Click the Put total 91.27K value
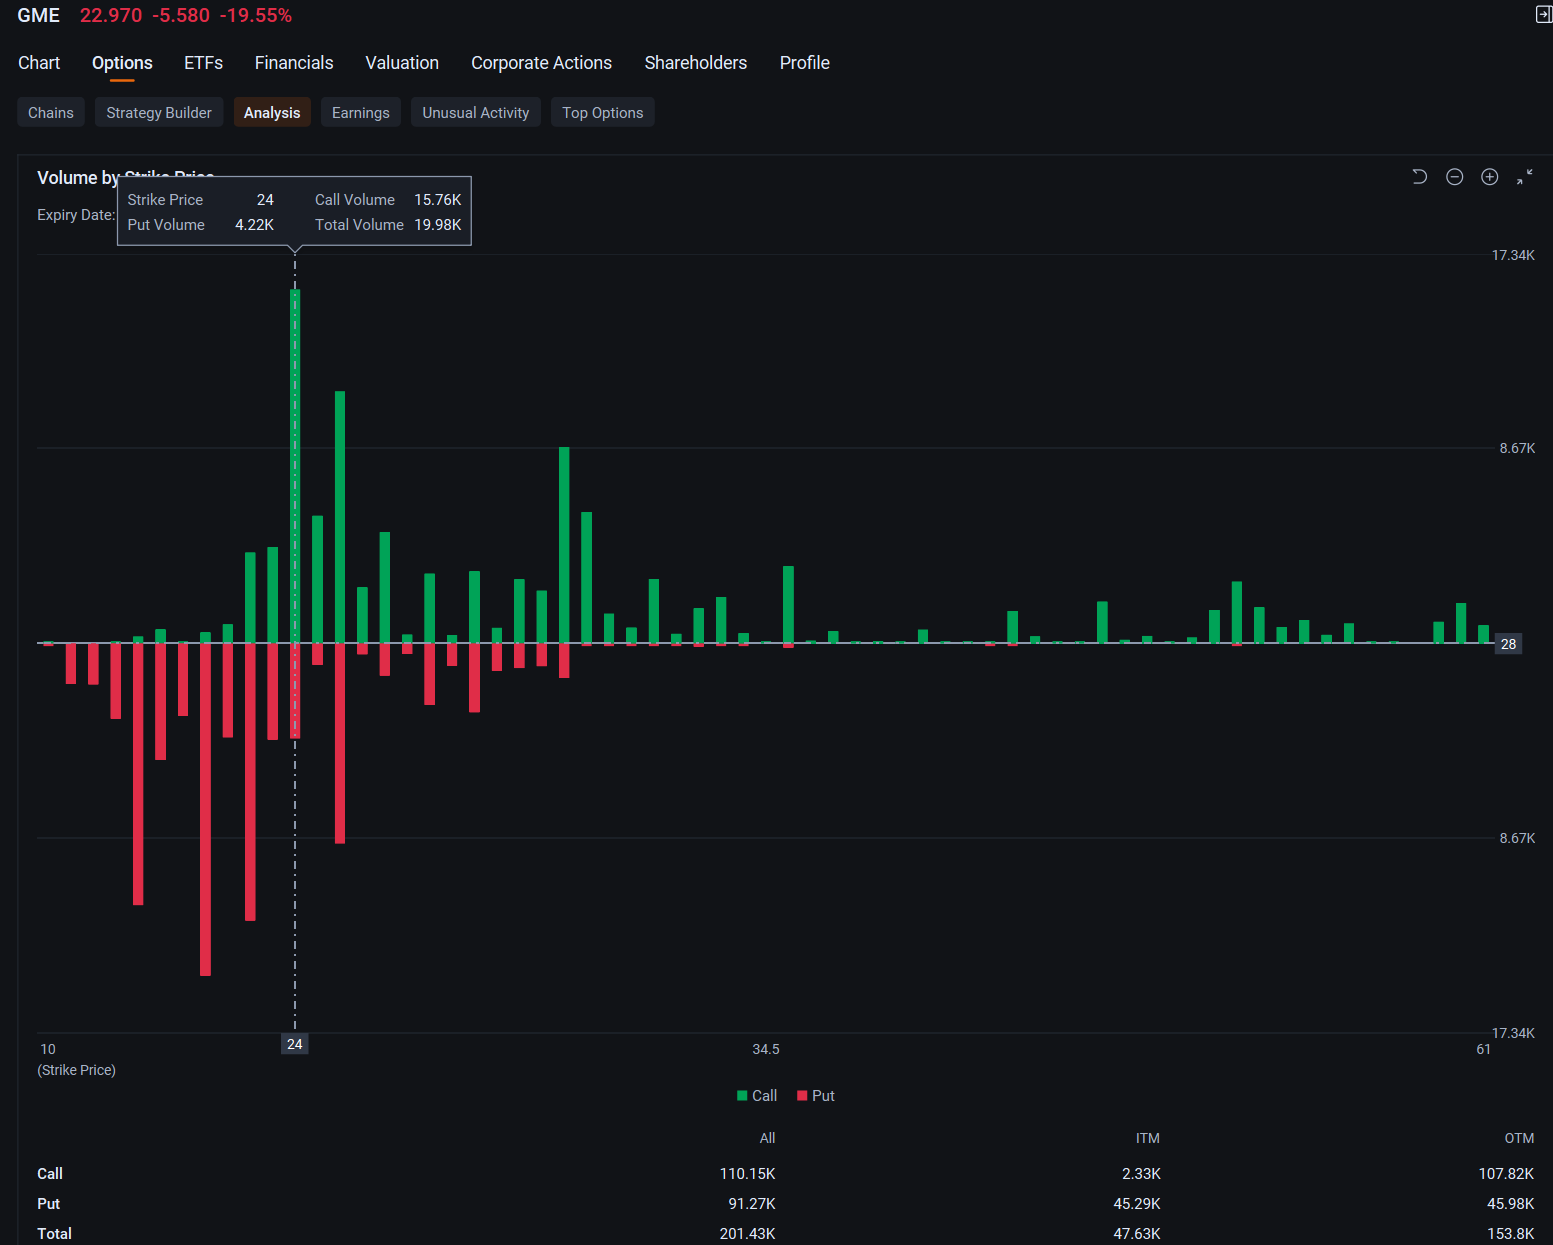The height and width of the screenshot is (1245, 1553). pyautogui.click(x=752, y=1204)
